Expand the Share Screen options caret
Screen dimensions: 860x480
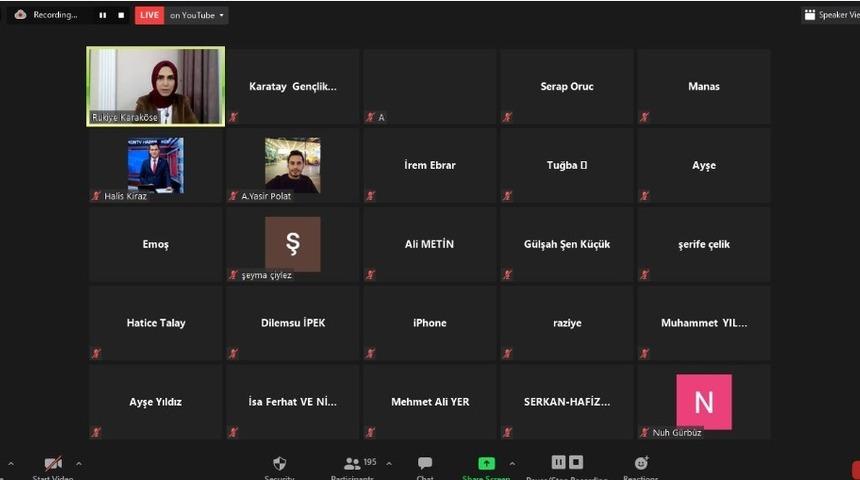[512, 464]
